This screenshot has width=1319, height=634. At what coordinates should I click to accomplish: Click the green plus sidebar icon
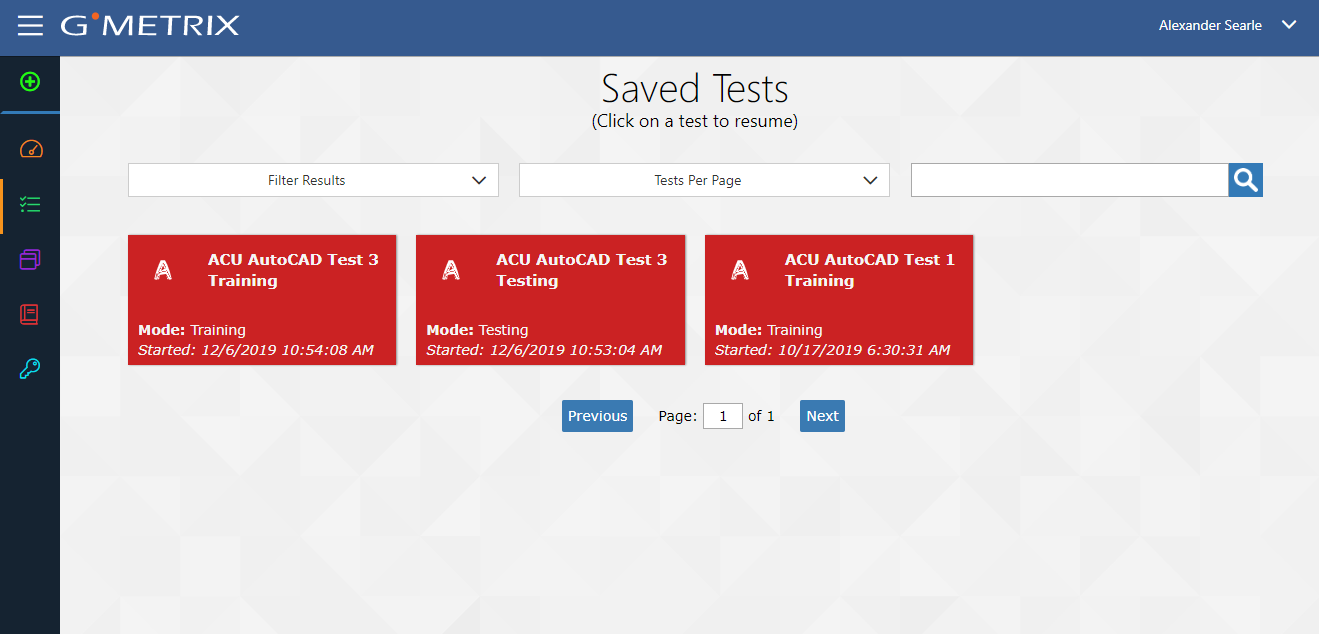click(x=30, y=82)
